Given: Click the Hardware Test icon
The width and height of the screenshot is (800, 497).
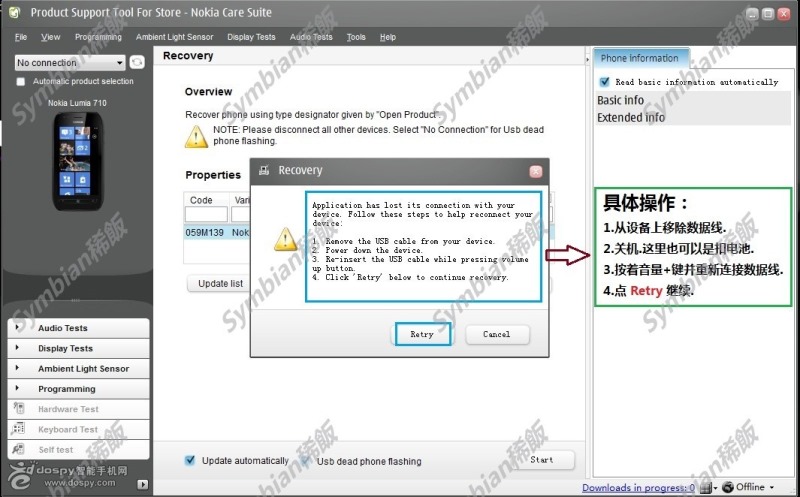Looking at the screenshot, I should coord(19,408).
